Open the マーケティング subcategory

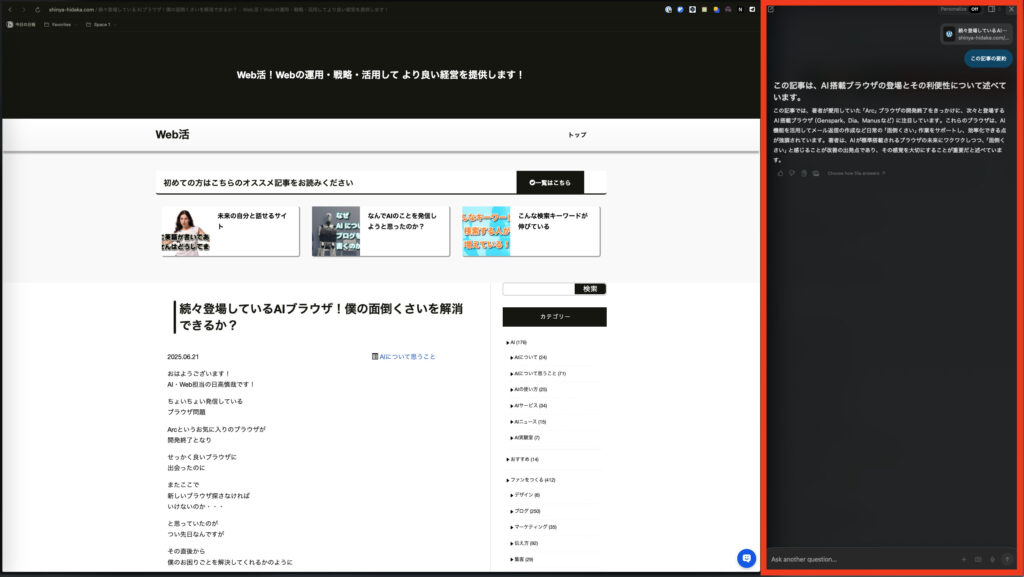534,527
